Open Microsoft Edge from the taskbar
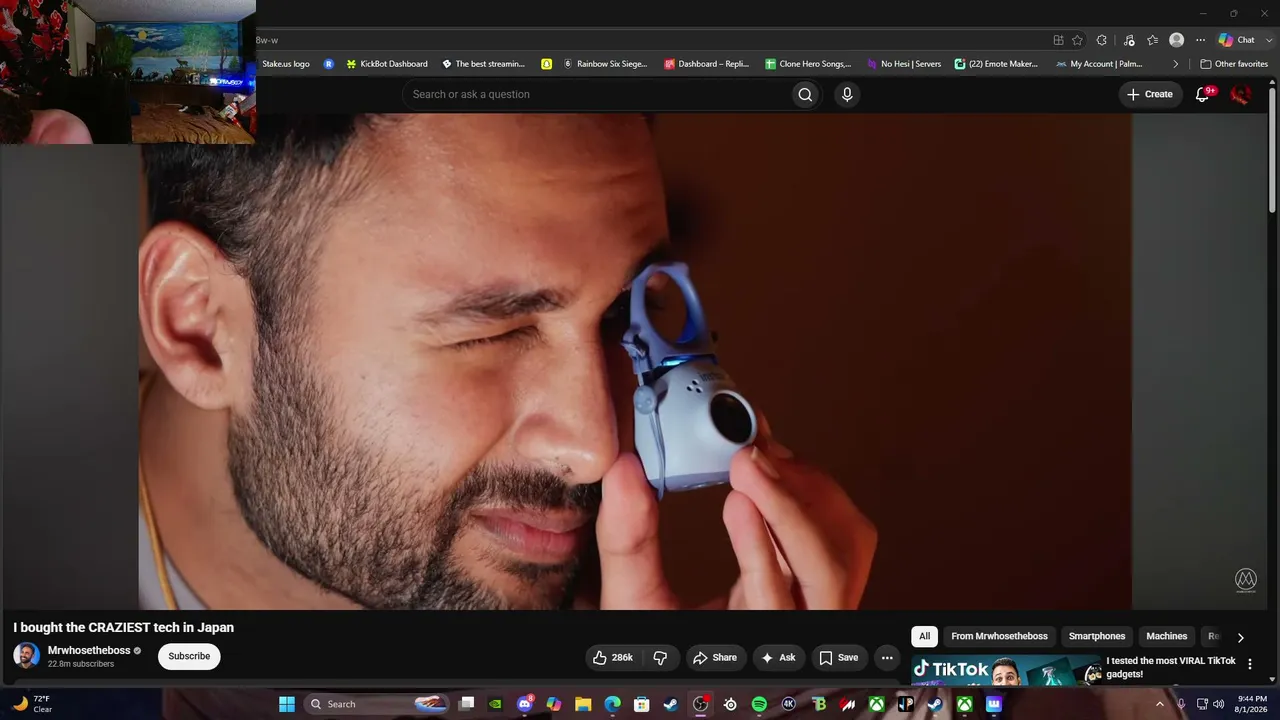The width and height of the screenshot is (1280, 720). 613,704
